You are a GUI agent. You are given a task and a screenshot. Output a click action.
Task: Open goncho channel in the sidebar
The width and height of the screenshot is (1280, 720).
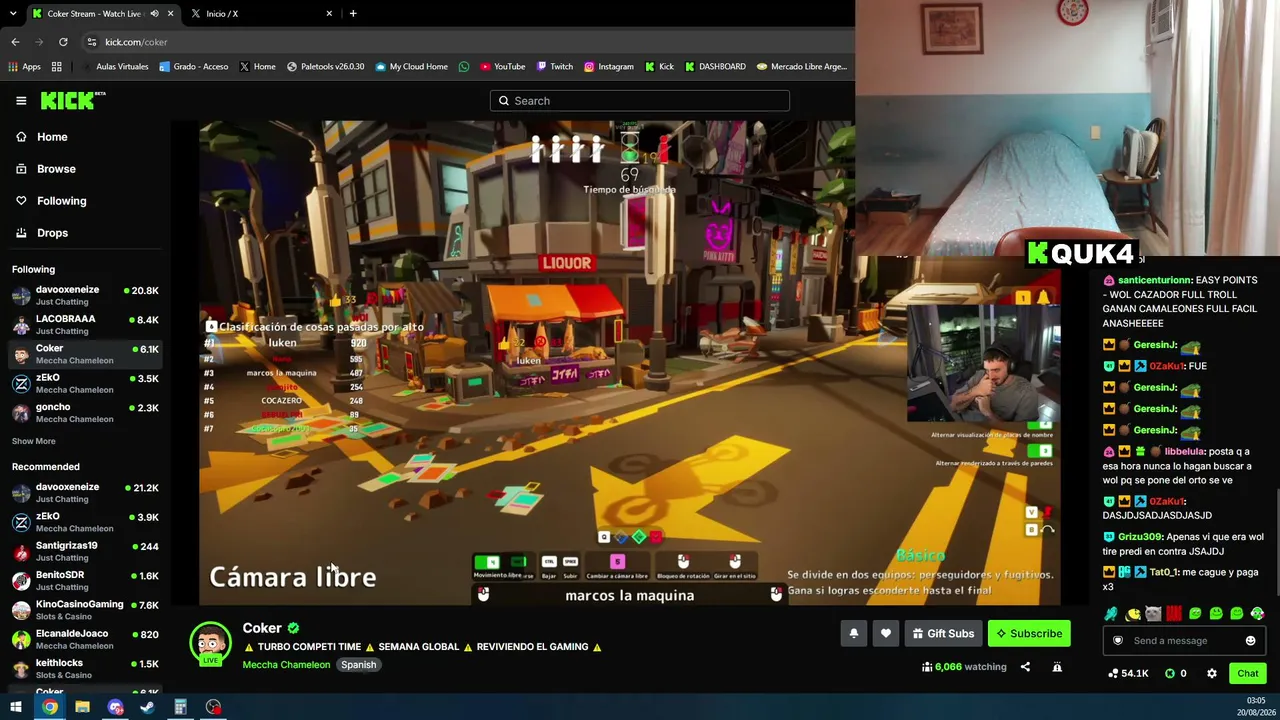point(85,412)
